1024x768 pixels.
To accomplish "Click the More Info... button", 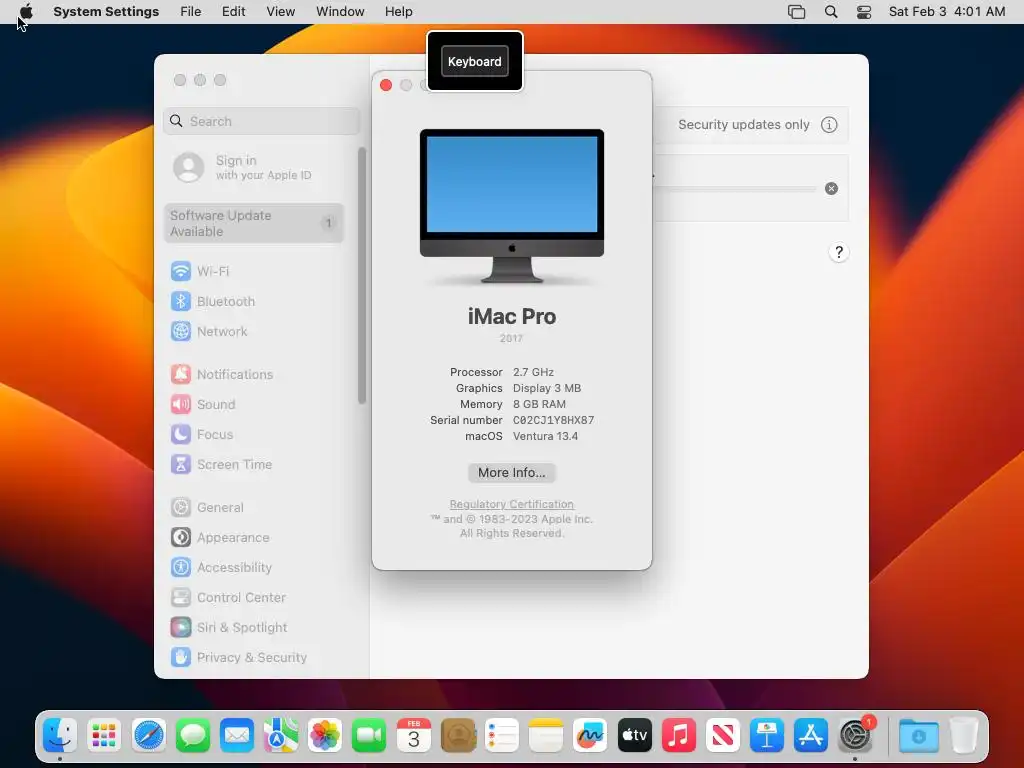I will (x=511, y=472).
